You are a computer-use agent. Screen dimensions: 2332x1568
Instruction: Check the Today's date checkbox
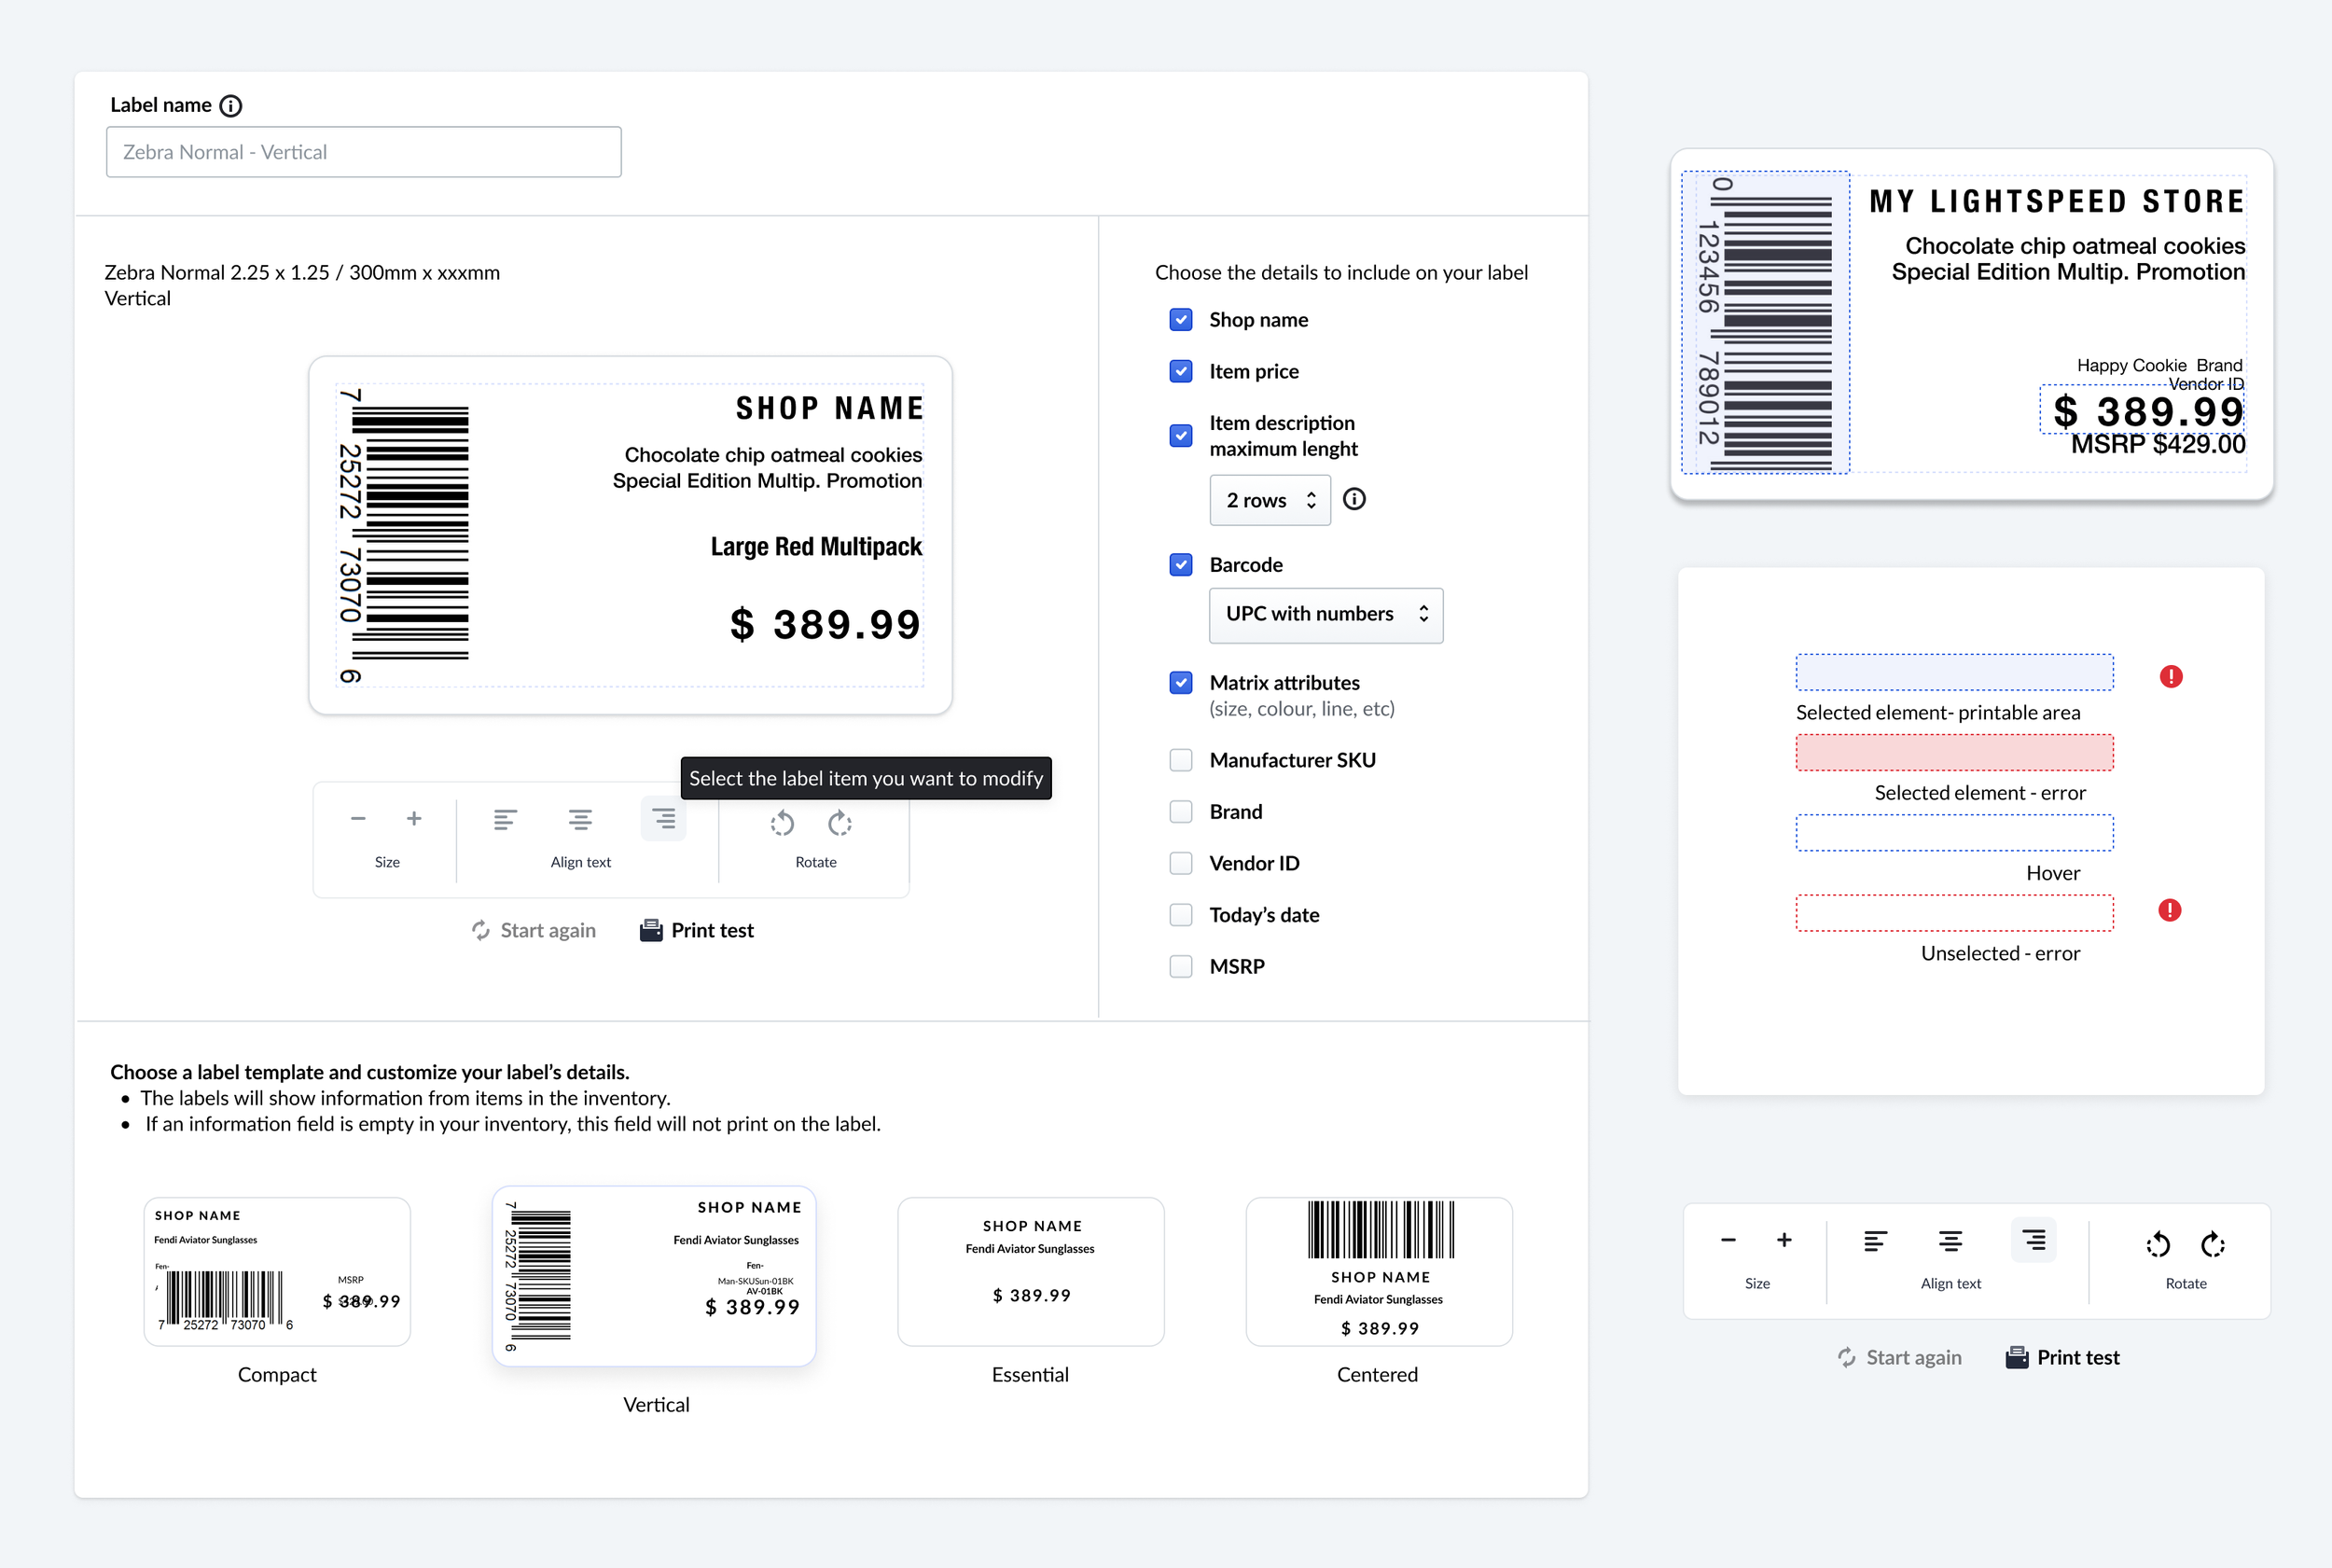tap(1181, 915)
